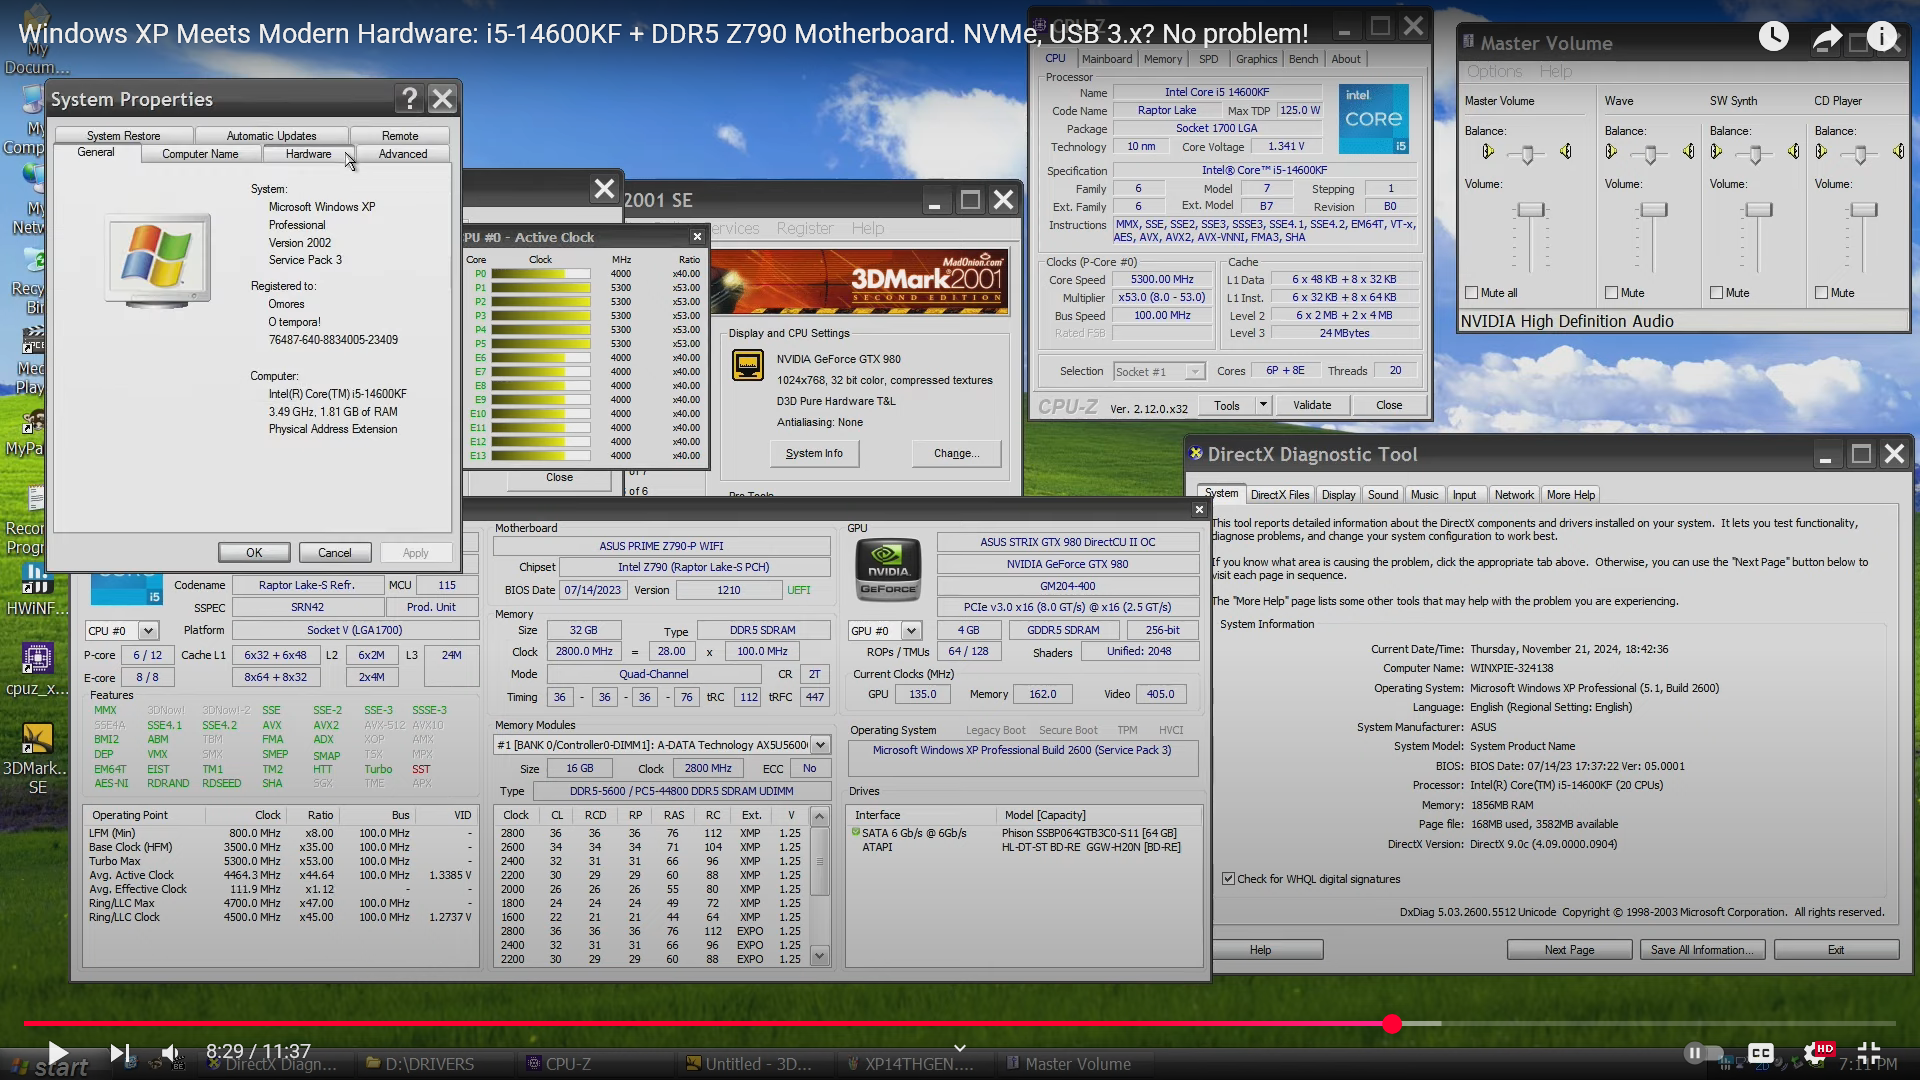Skip to next video in player
Viewport: 1920px width, 1080px height.
[x=119, y=1052]
